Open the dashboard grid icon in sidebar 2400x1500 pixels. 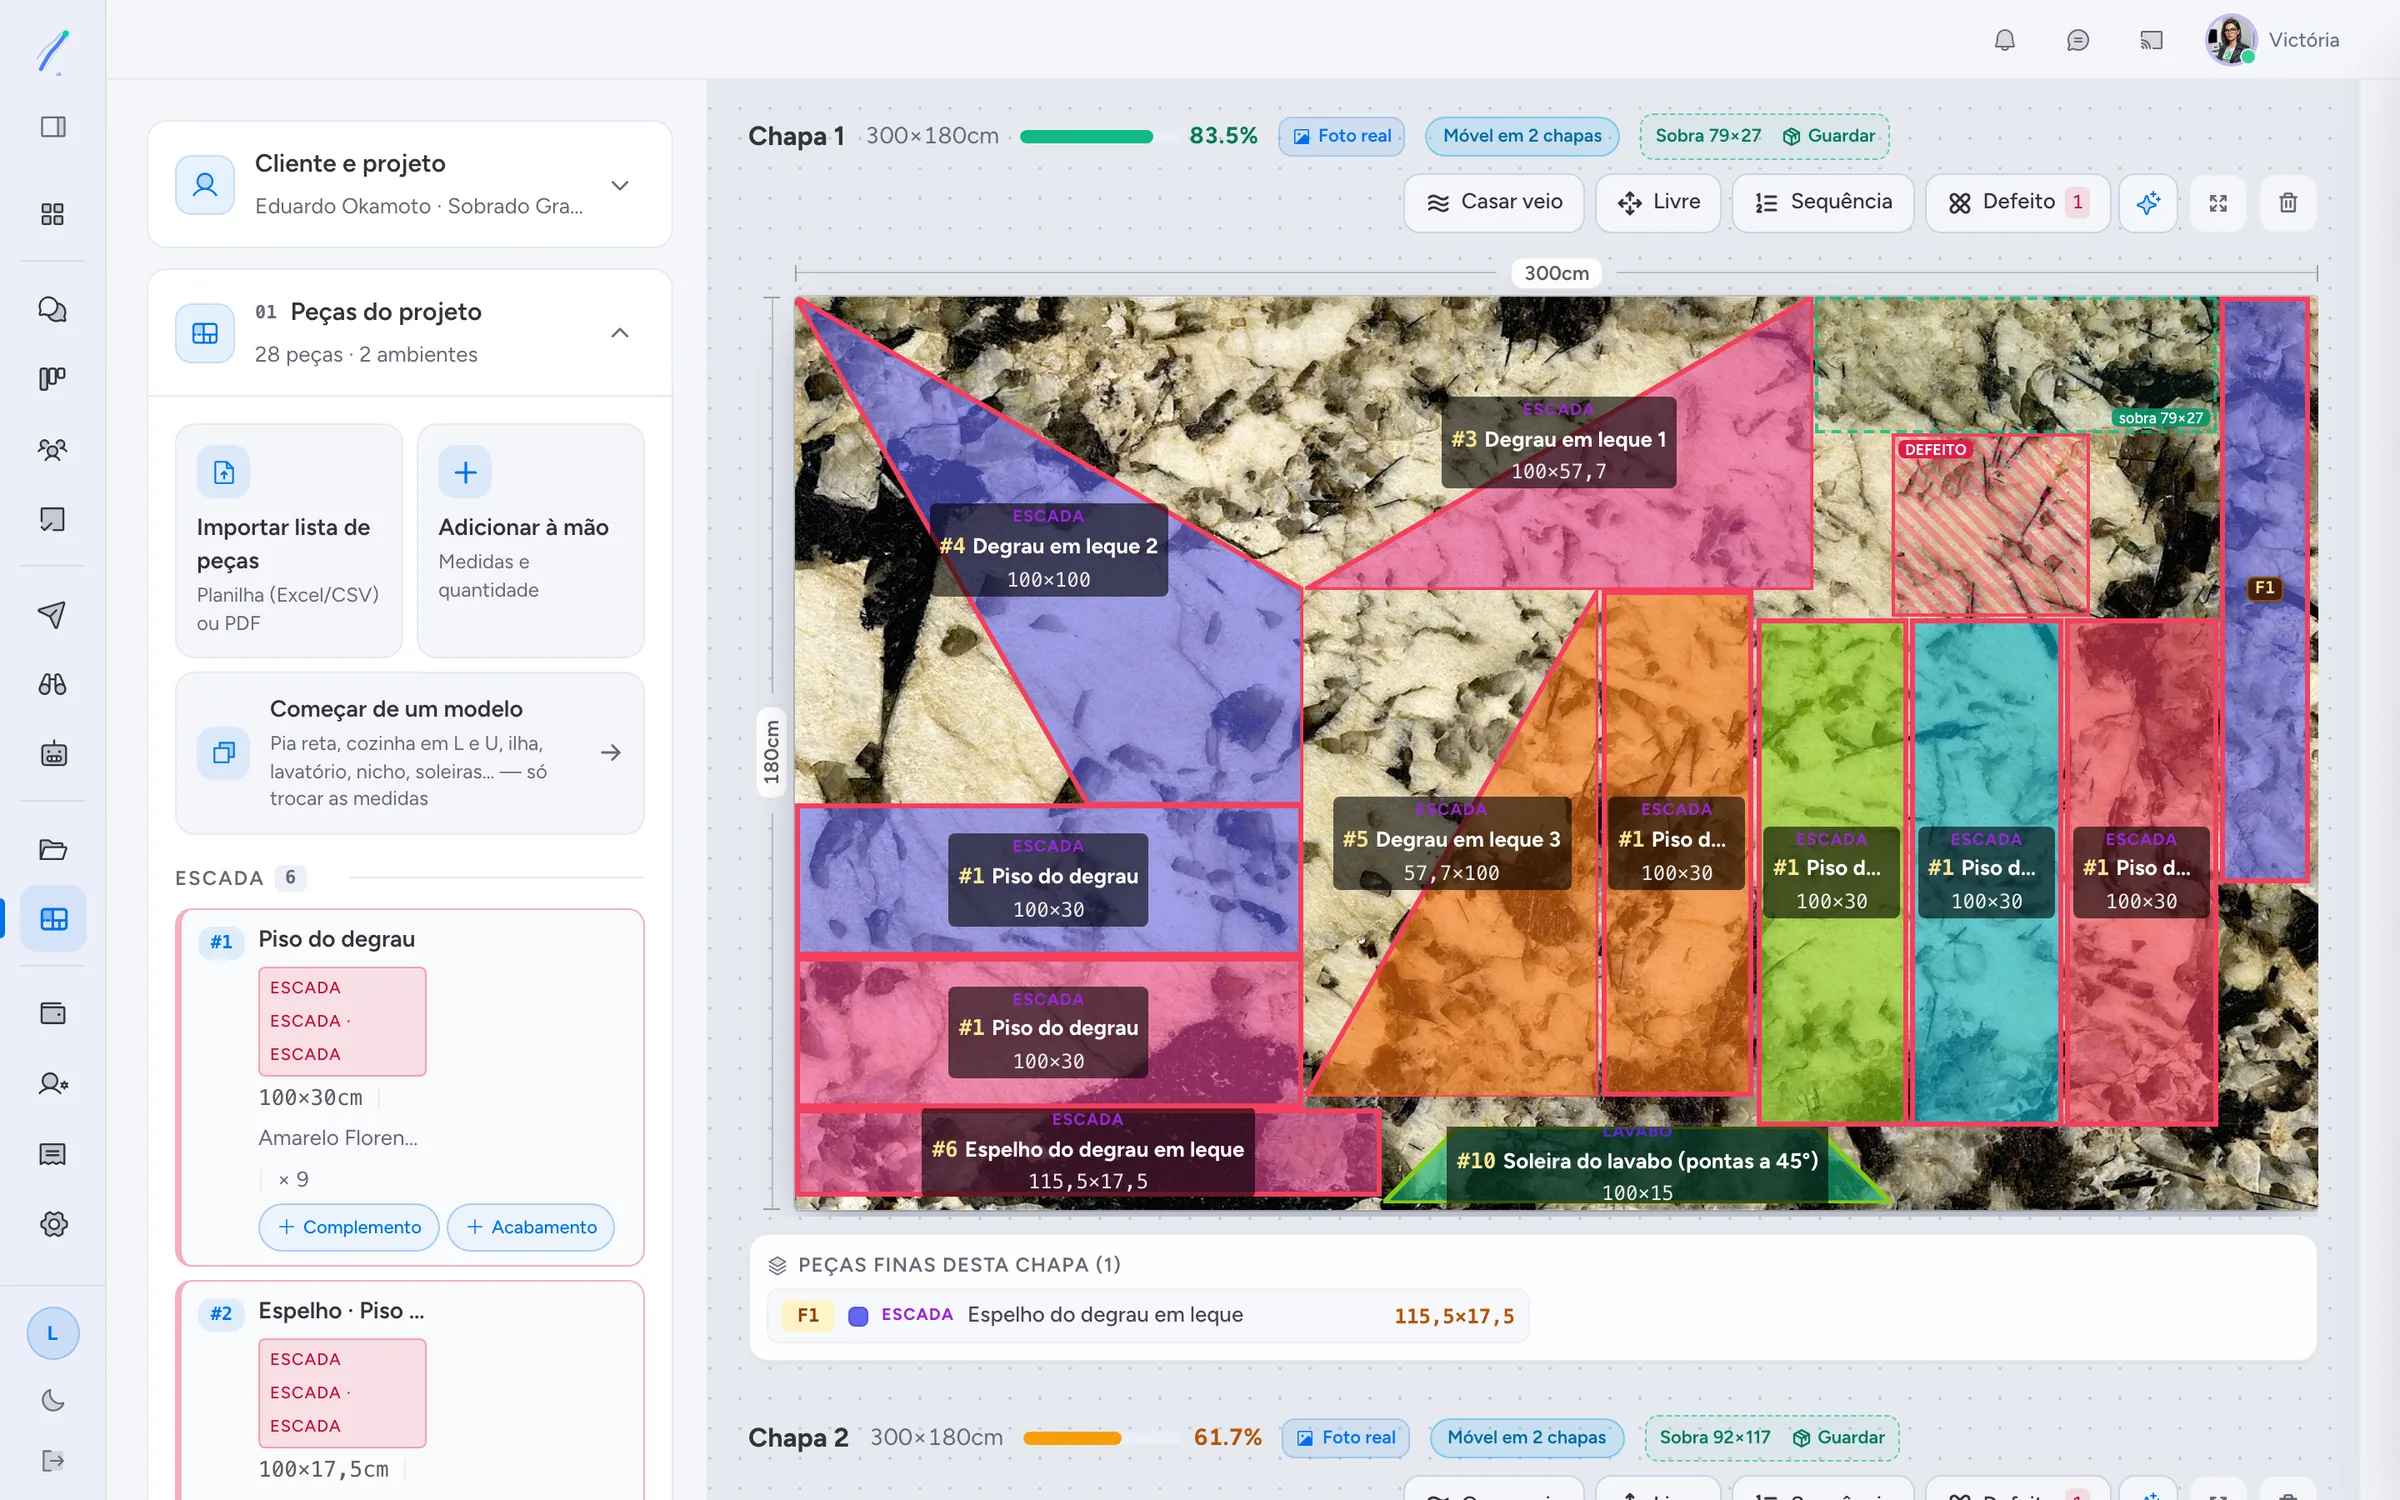(53, 214)
